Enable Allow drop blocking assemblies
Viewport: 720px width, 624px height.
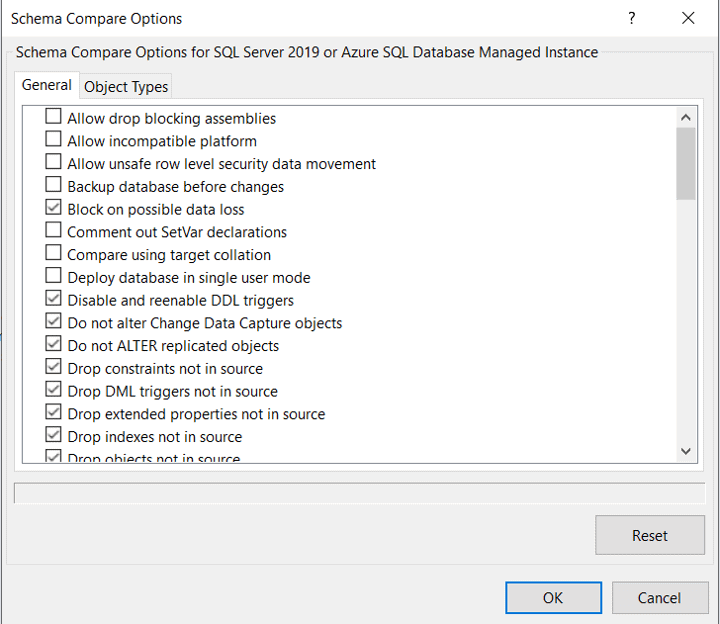(53, 116)
